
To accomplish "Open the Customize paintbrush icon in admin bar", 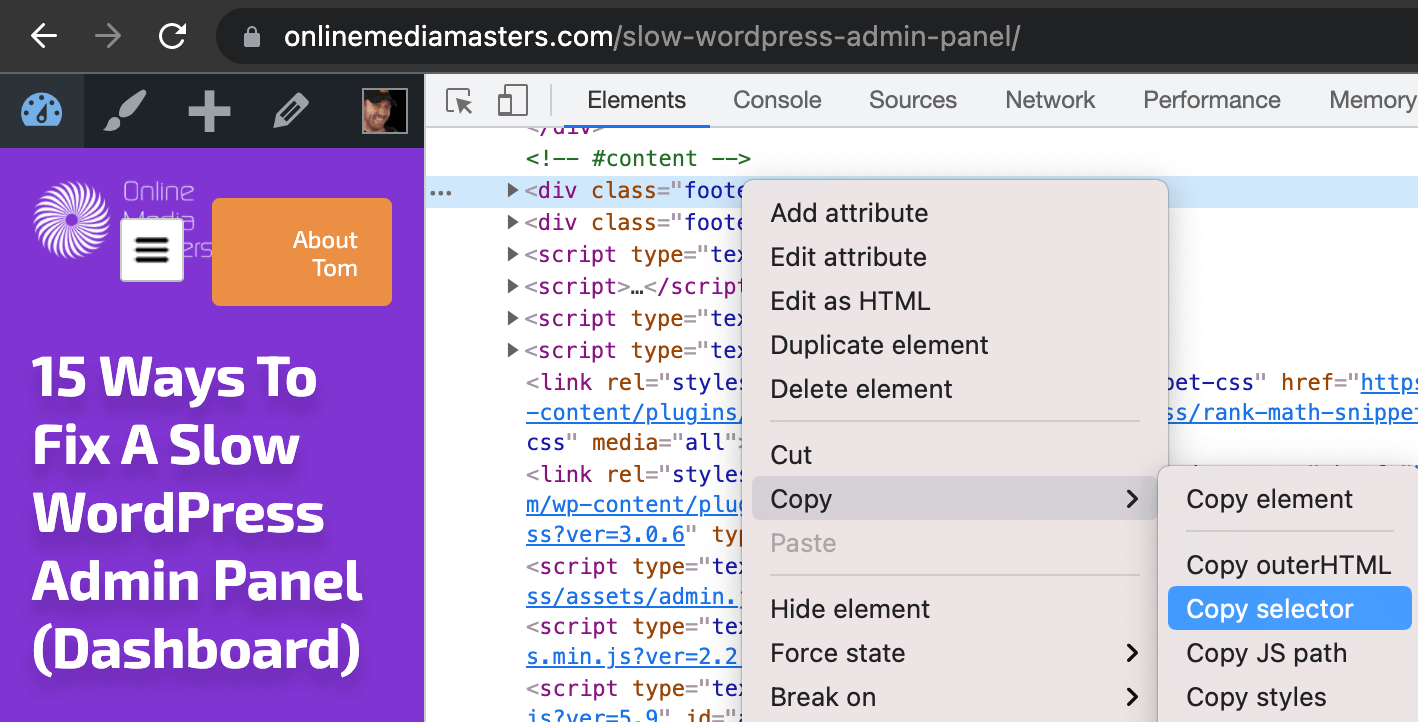I will 126,111.
